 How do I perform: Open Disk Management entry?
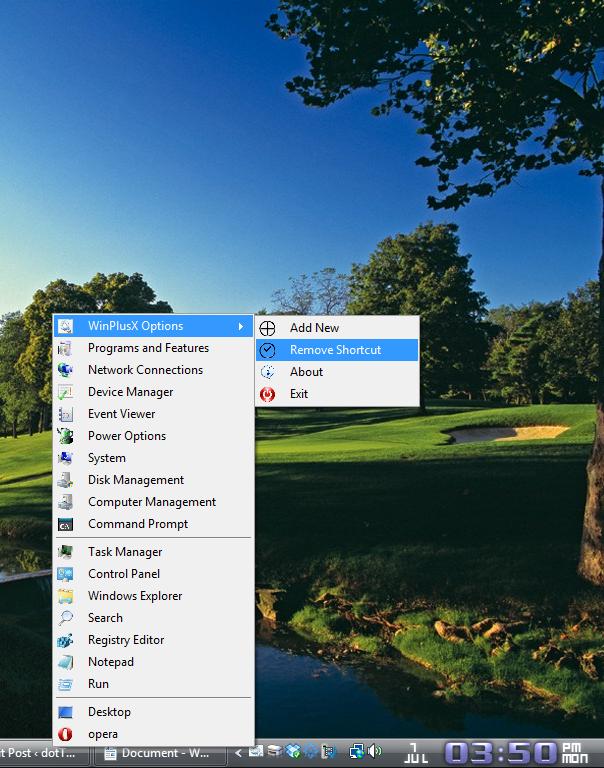(x=136, y=480)
